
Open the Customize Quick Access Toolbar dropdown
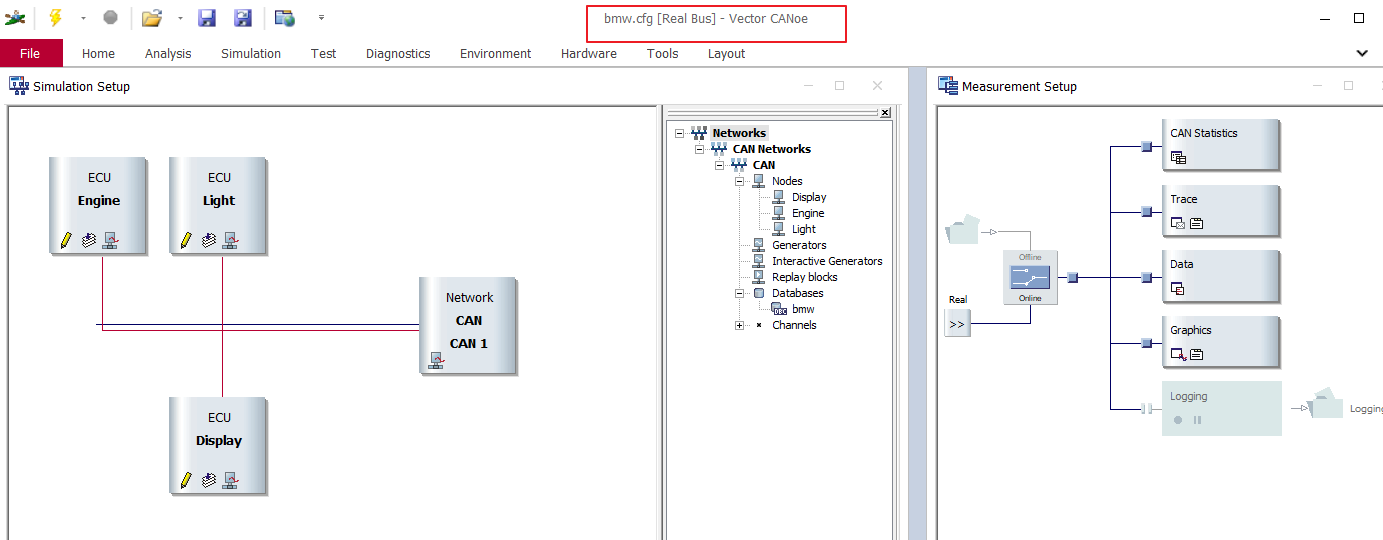[x=321, y=17]
